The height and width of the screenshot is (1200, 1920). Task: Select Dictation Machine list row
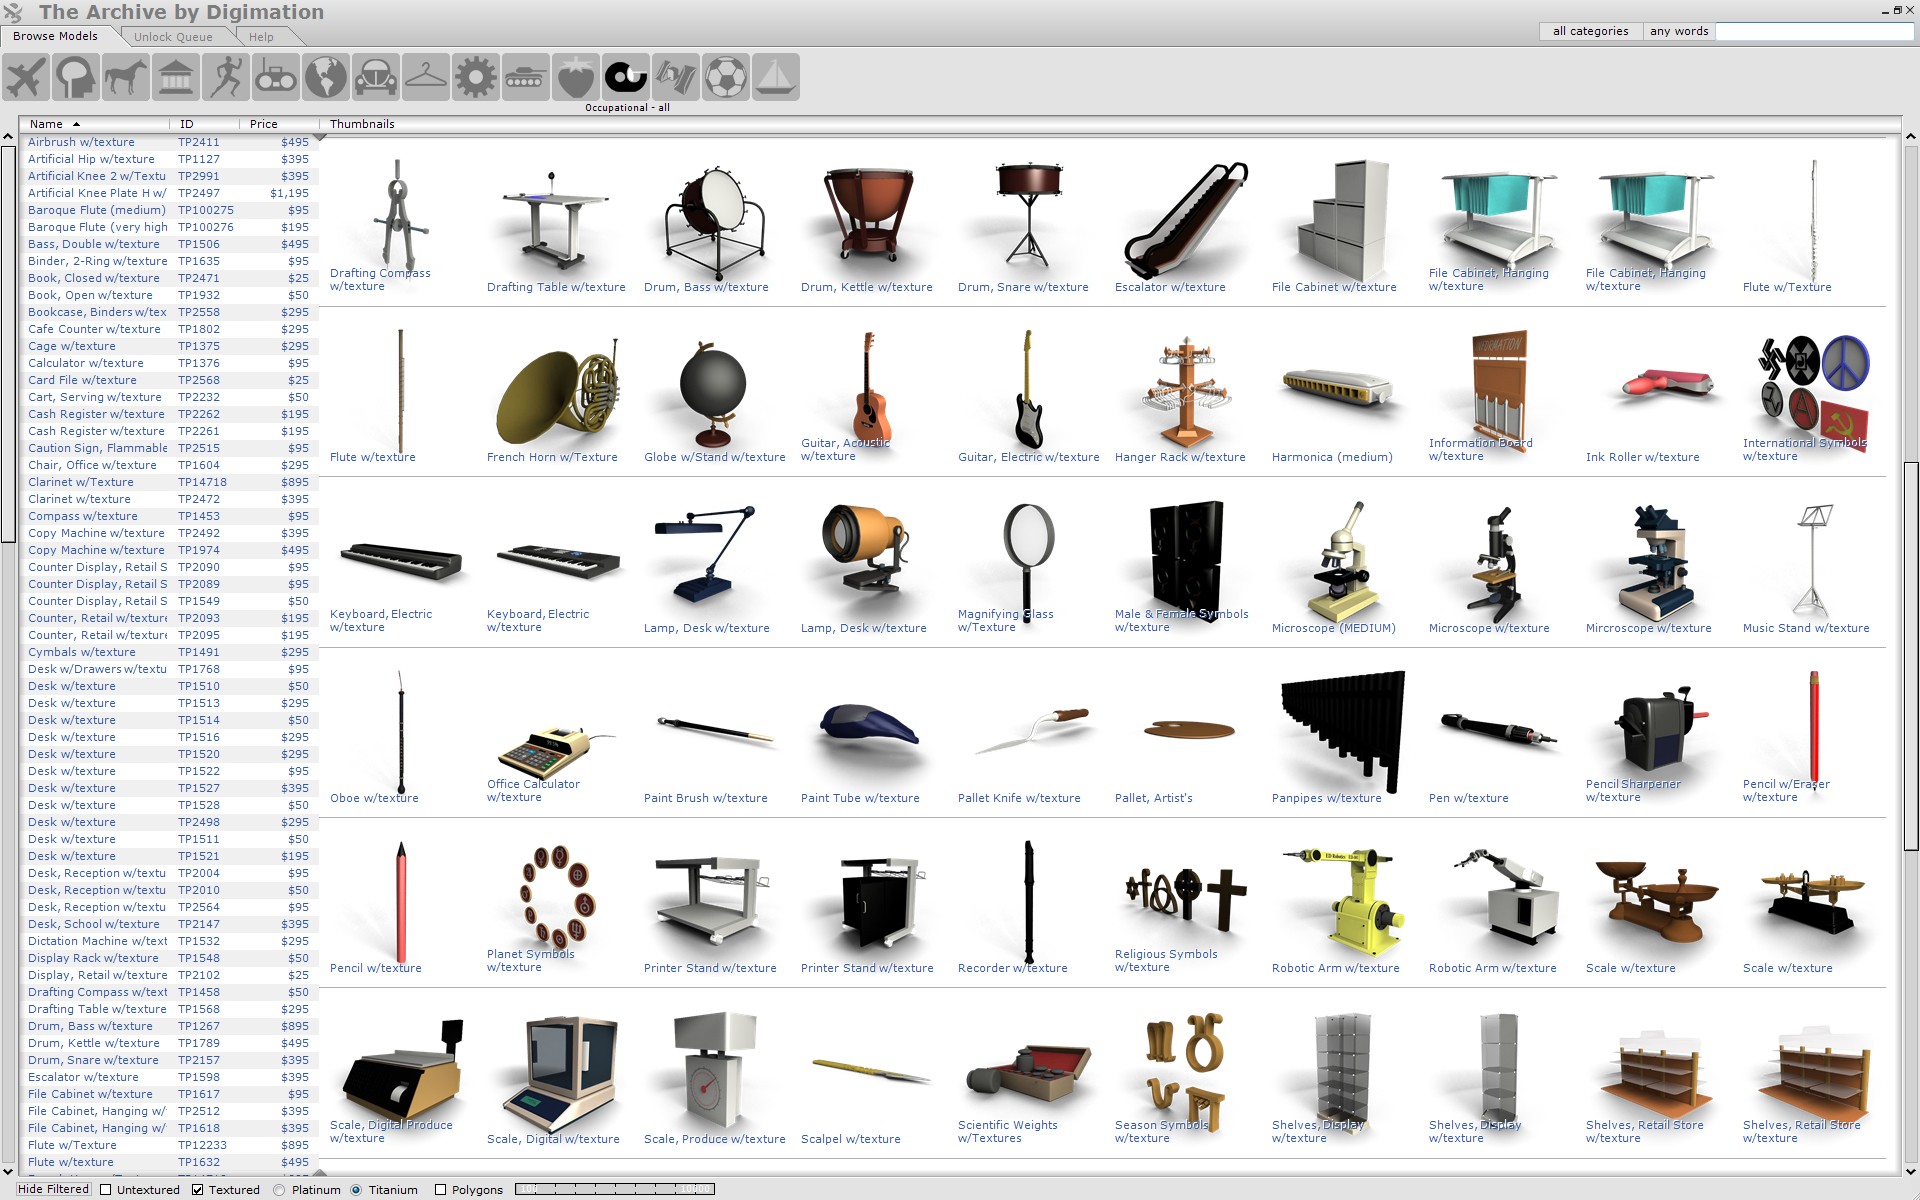point(168,941)
